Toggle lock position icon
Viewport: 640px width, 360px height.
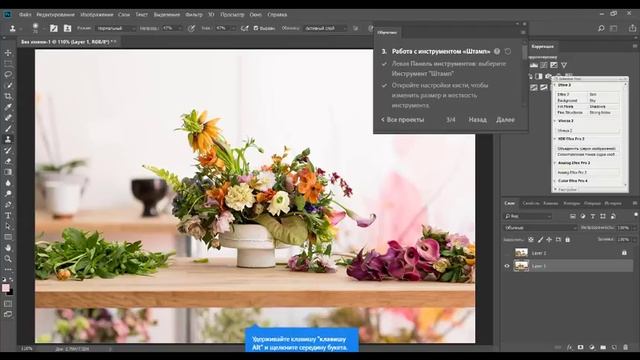coord(549,240)
